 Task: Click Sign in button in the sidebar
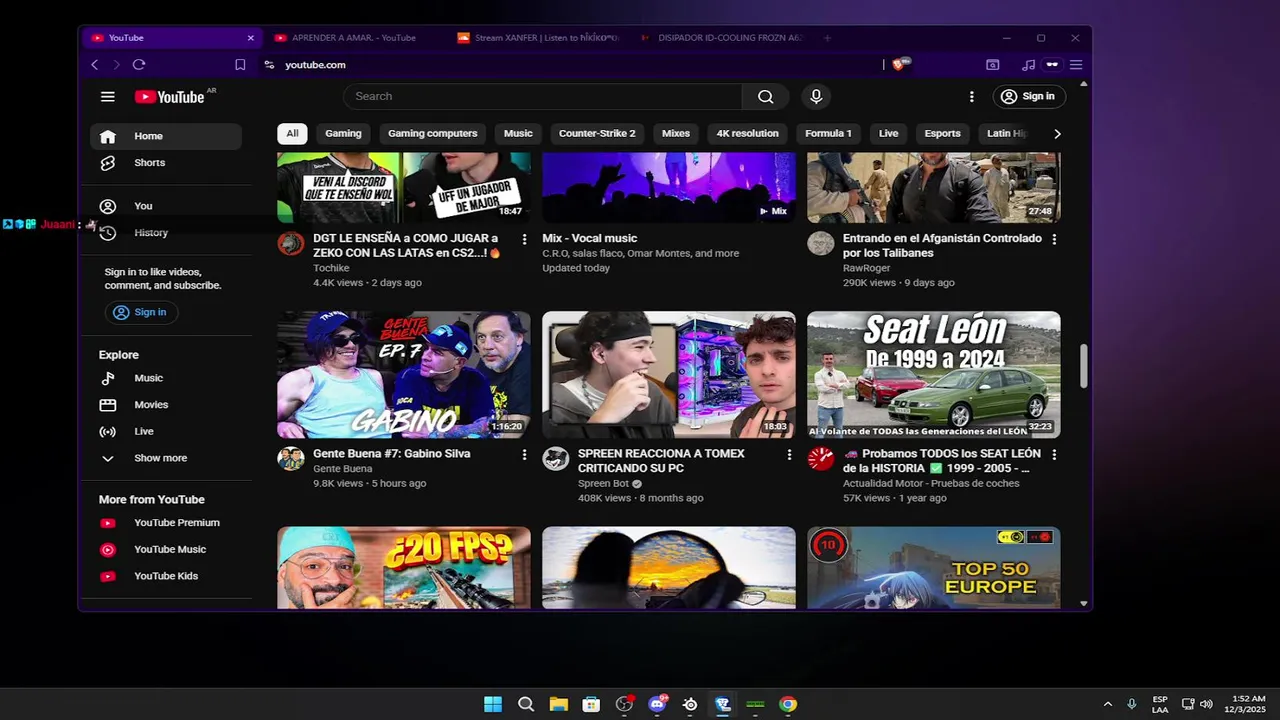[x=141, y=313]
